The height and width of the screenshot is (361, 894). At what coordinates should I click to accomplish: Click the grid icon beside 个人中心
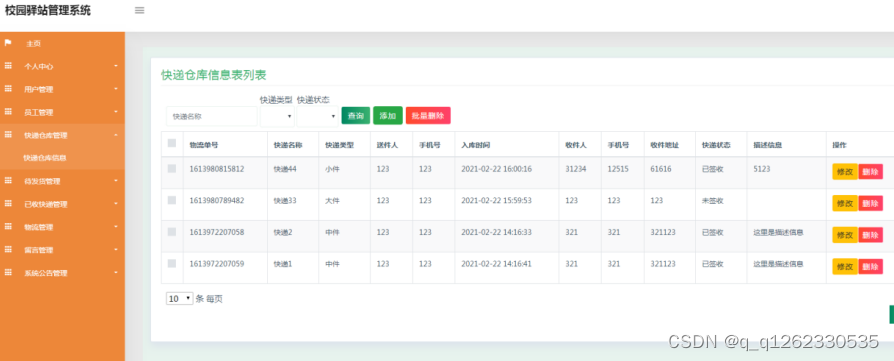pyautogui.click(x=8, y=66)
